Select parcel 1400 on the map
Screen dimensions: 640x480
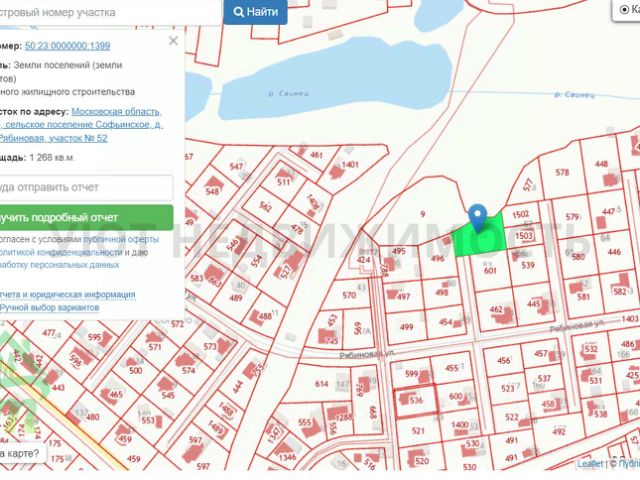pos(460,425)
